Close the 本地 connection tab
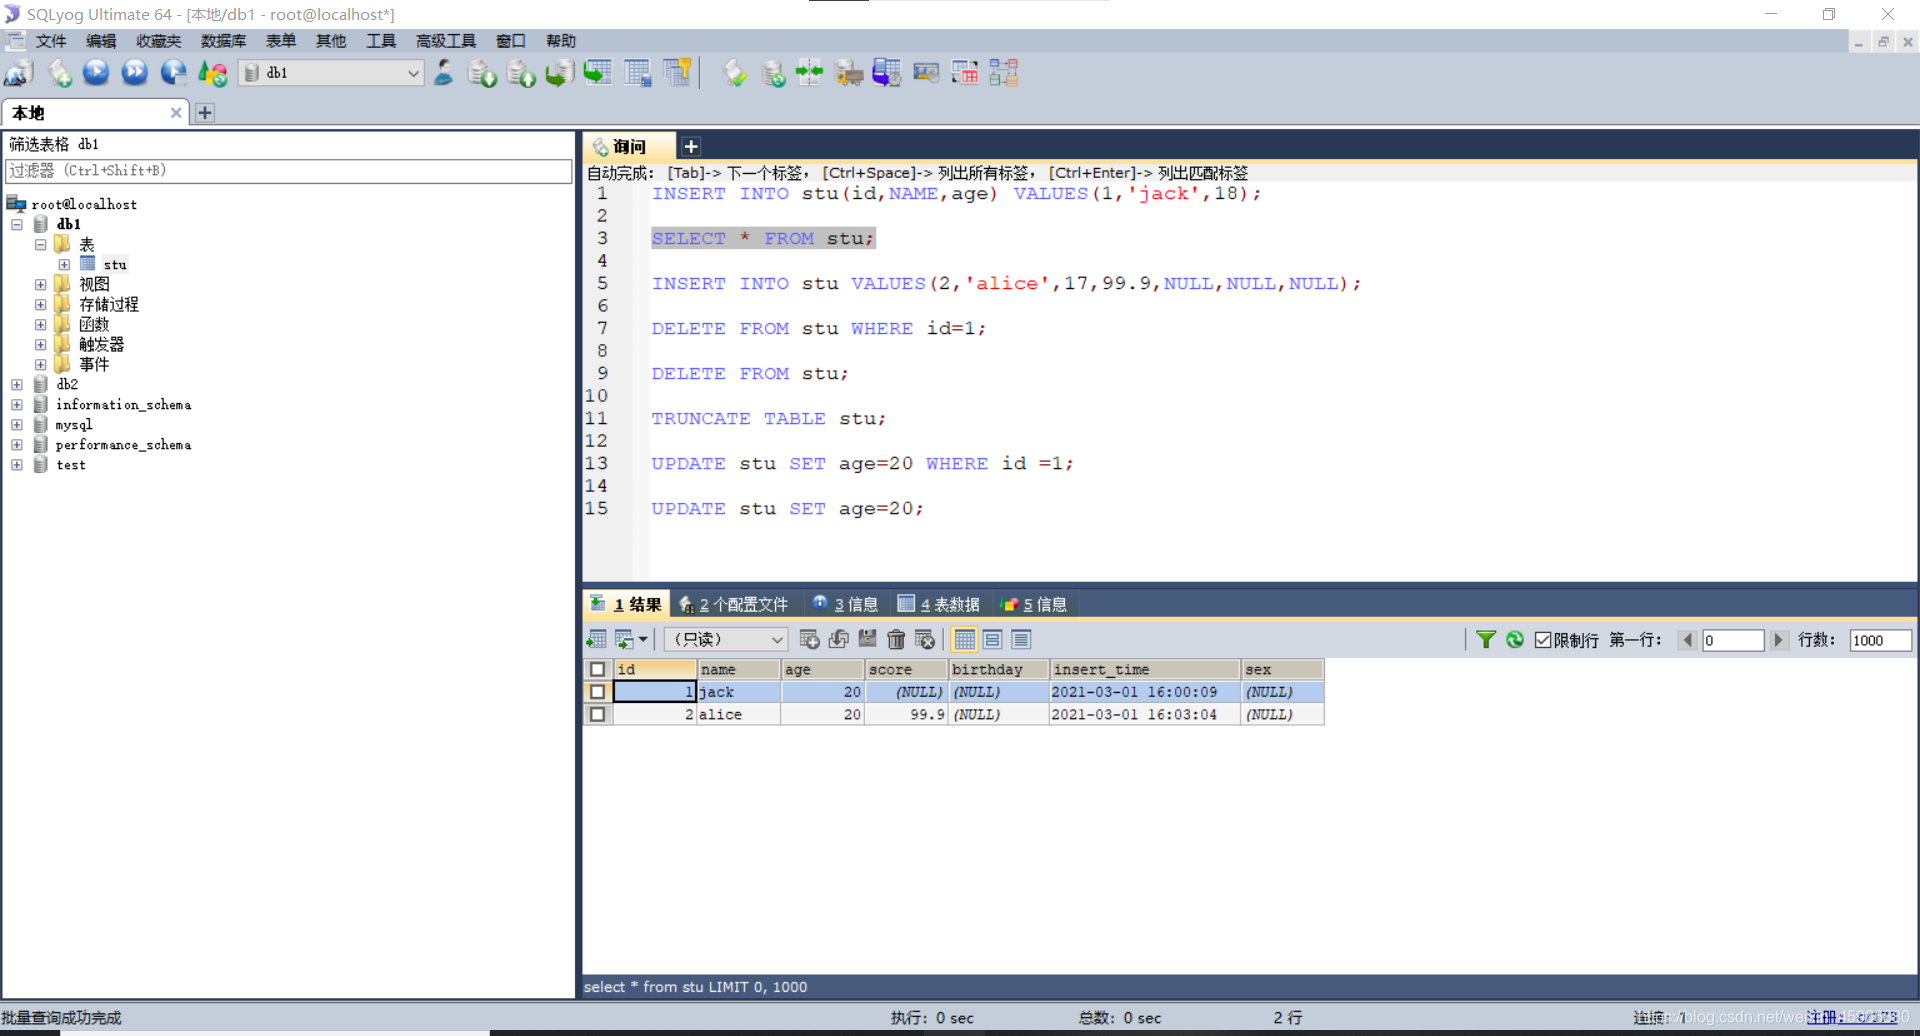 (x=176, y=113)
